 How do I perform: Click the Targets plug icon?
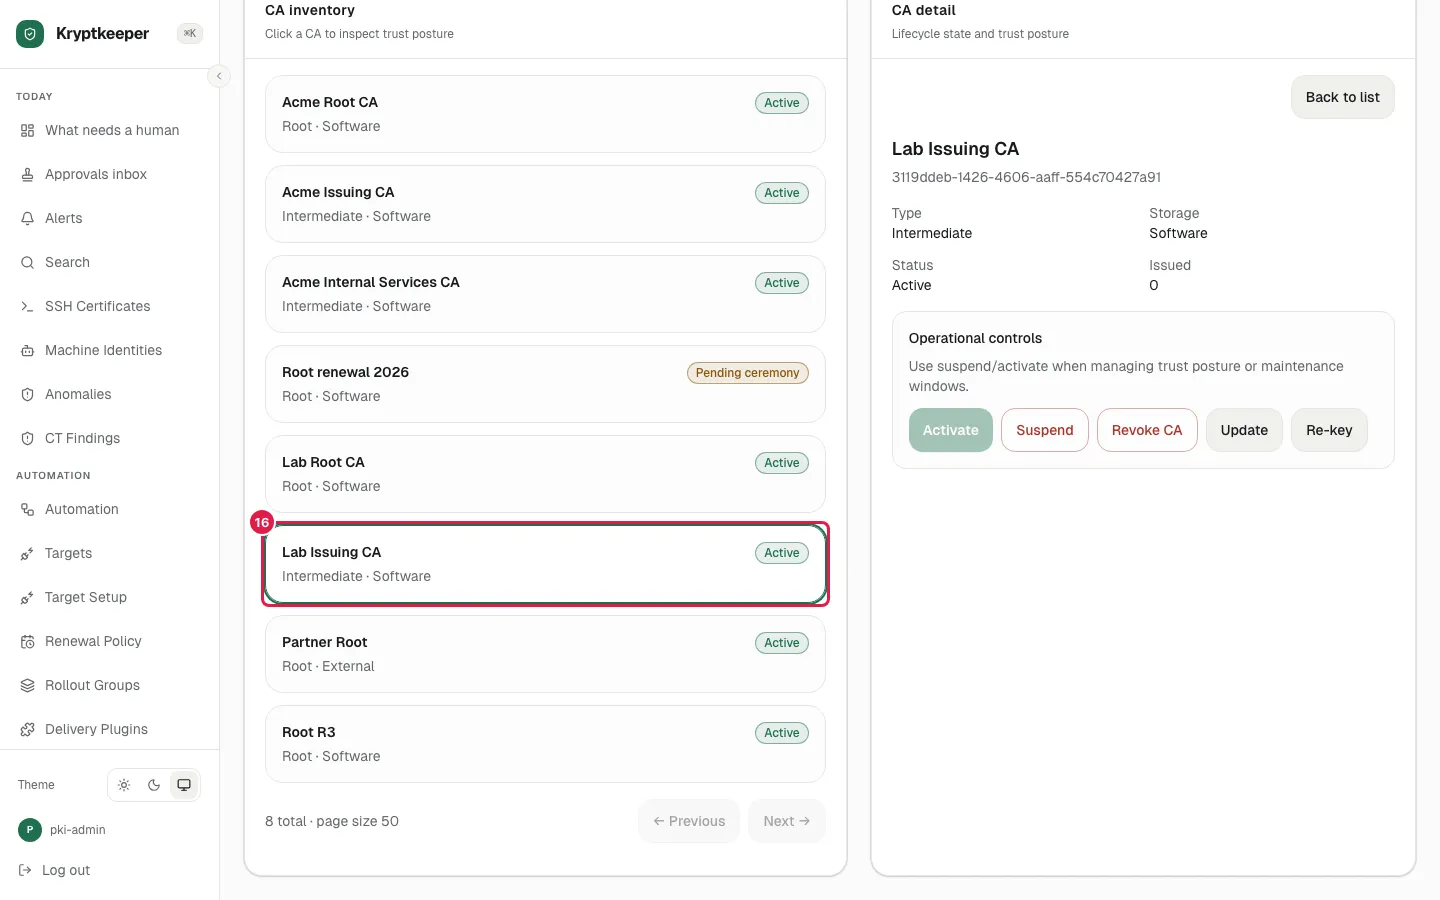[27, 554]
